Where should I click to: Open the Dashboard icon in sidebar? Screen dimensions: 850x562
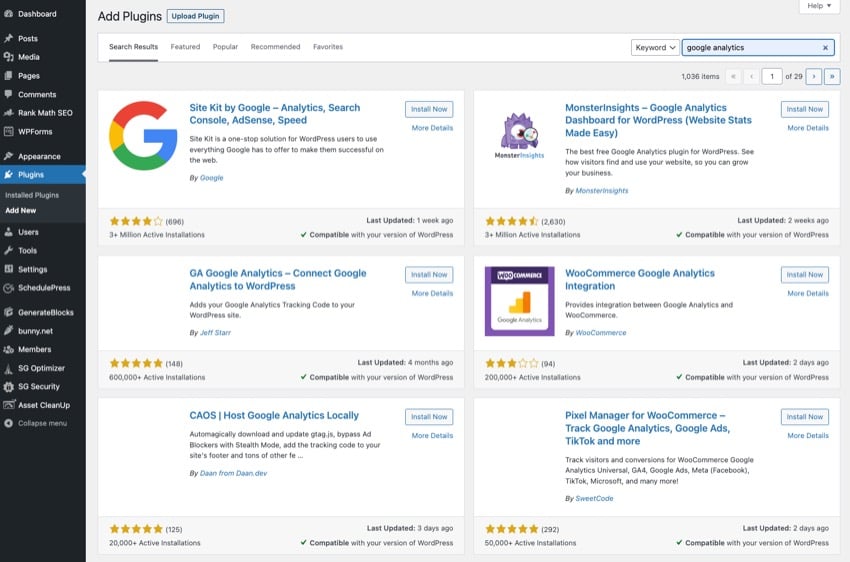[x=9, y=14]
